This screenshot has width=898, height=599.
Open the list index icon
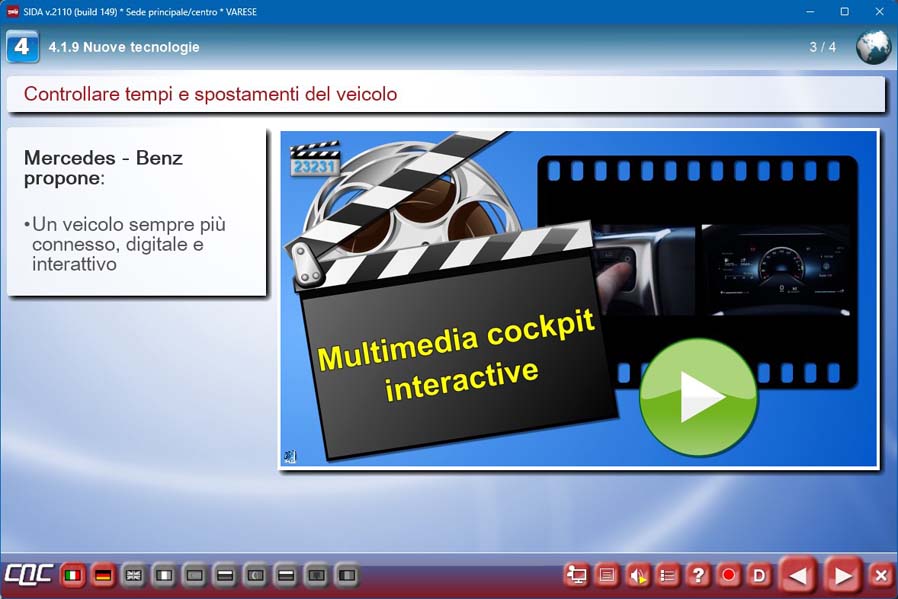click(x=668, y=575)
